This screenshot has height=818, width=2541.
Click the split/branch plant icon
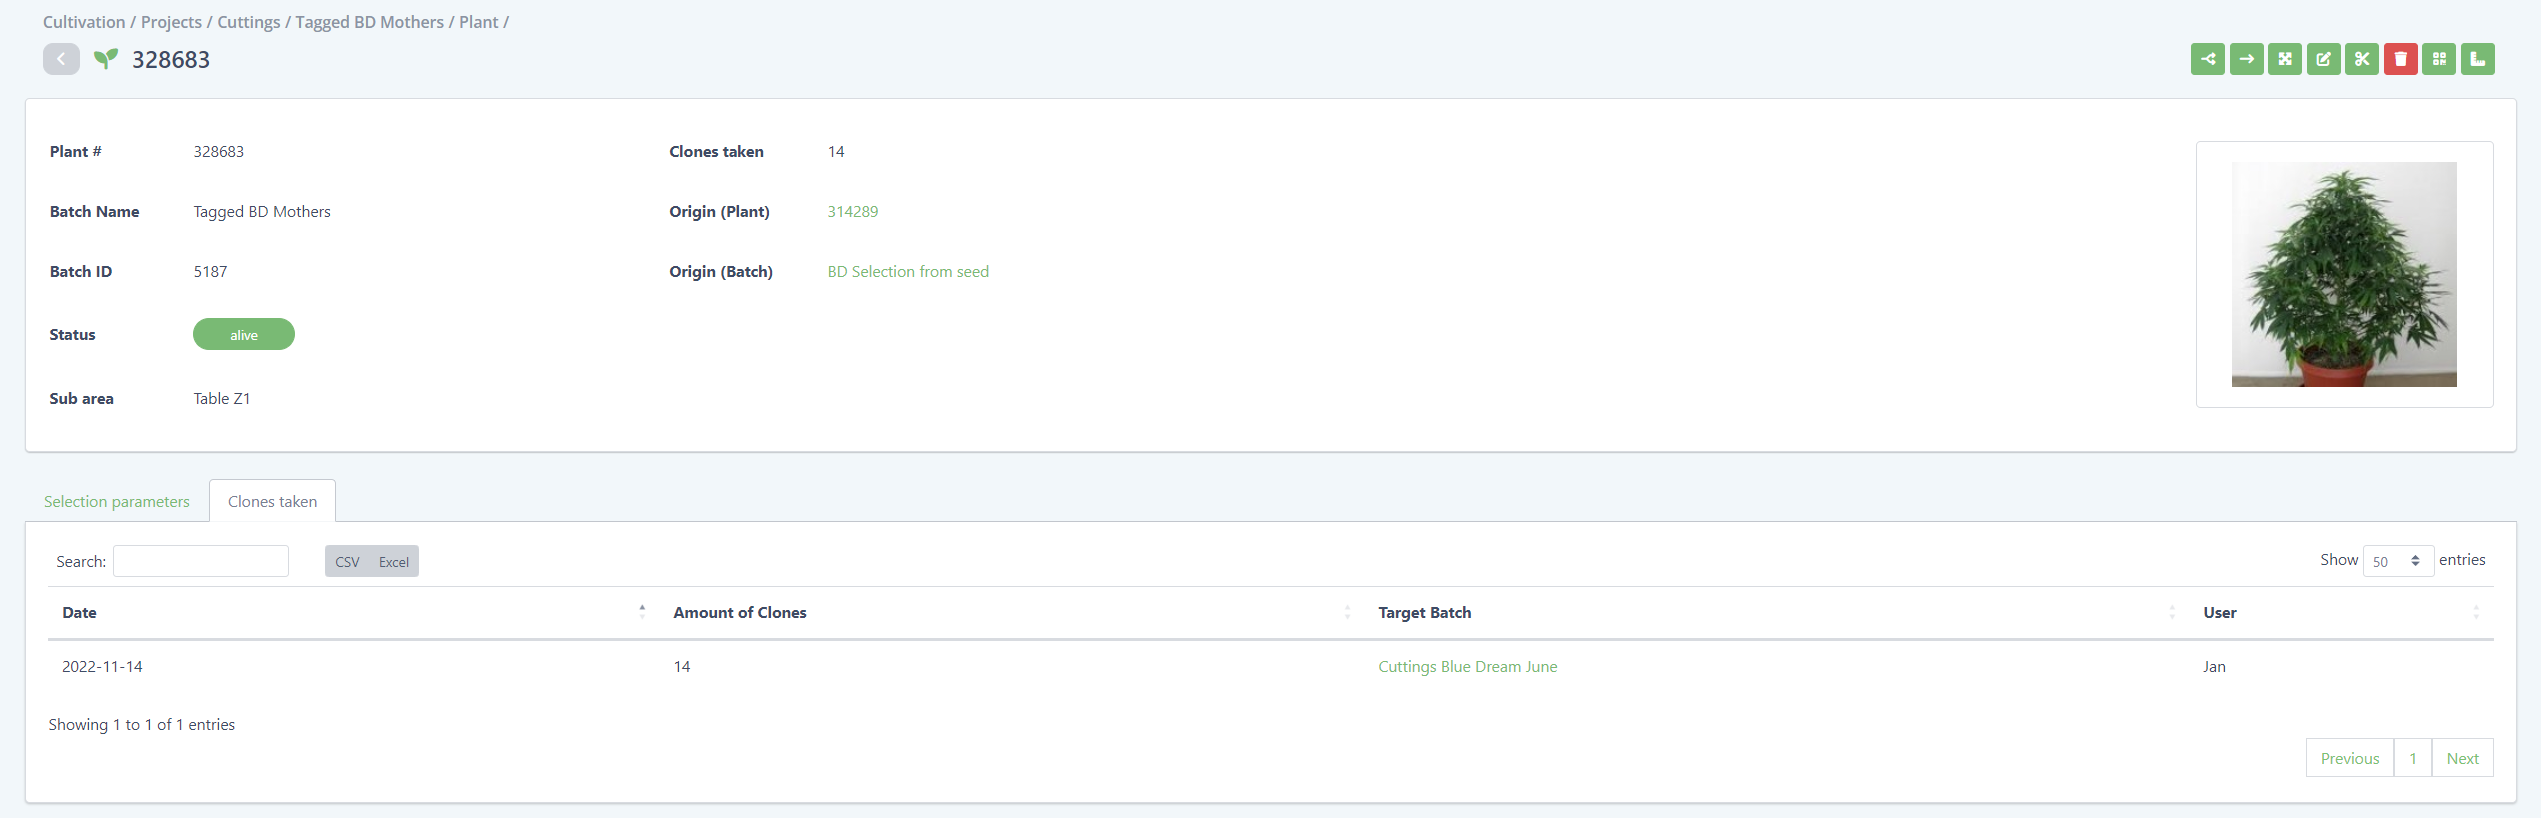point(2207,59)
